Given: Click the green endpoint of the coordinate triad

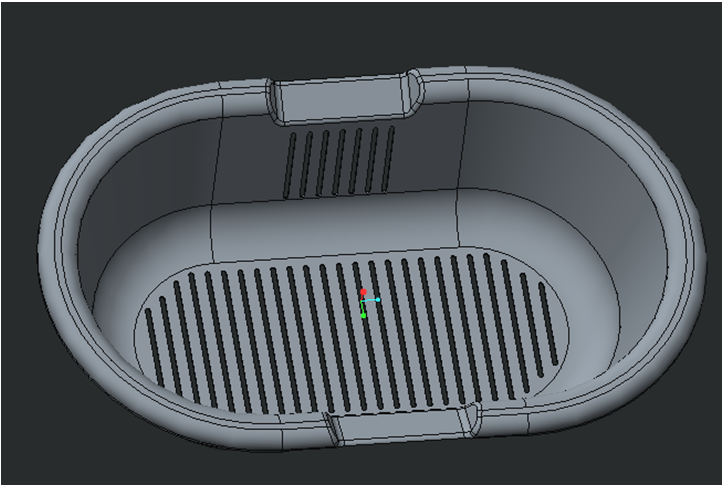Looking at the screenshot, I should 363,316.
